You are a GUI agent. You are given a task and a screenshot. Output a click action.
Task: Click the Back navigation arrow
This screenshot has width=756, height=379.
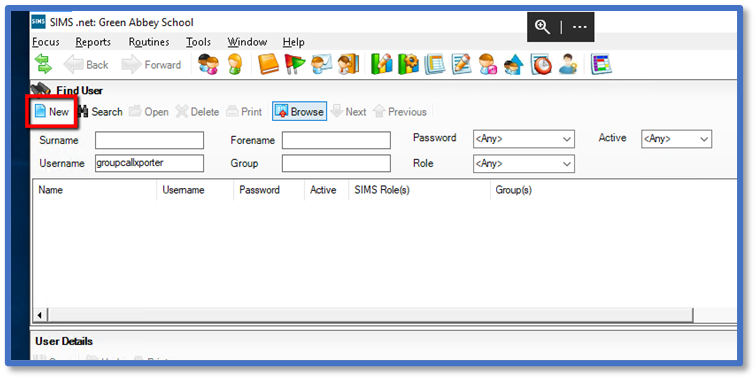(x=86, y=65)
